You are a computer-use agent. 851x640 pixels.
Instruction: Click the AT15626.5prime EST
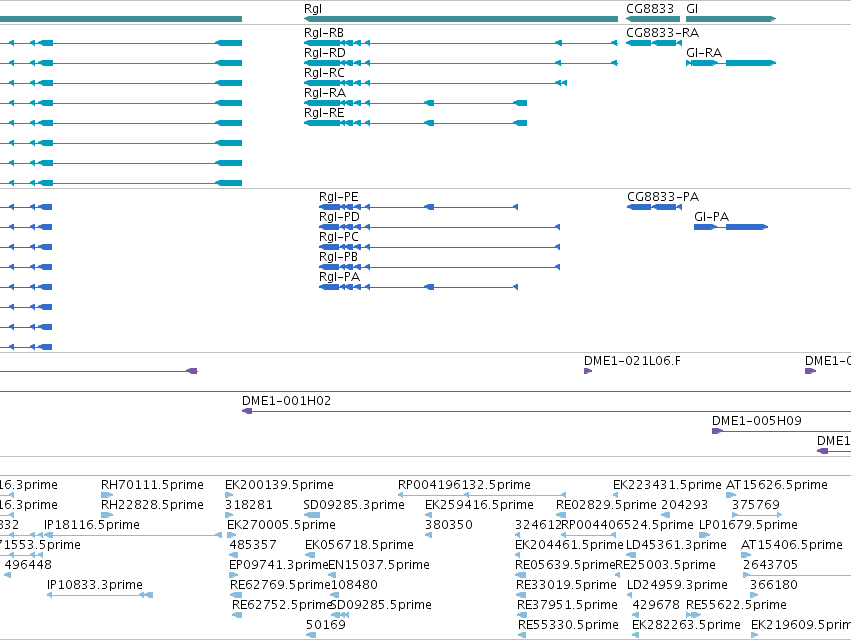click(x=731, y=495)
